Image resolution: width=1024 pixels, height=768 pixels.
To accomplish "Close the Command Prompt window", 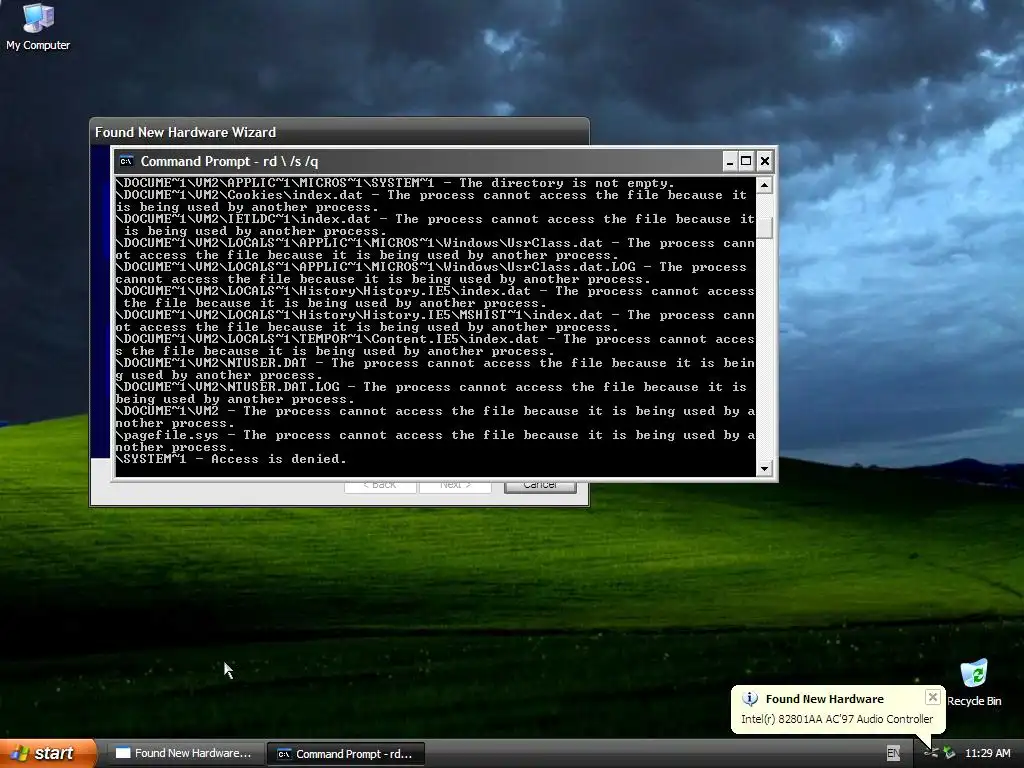I will (765, 161).
